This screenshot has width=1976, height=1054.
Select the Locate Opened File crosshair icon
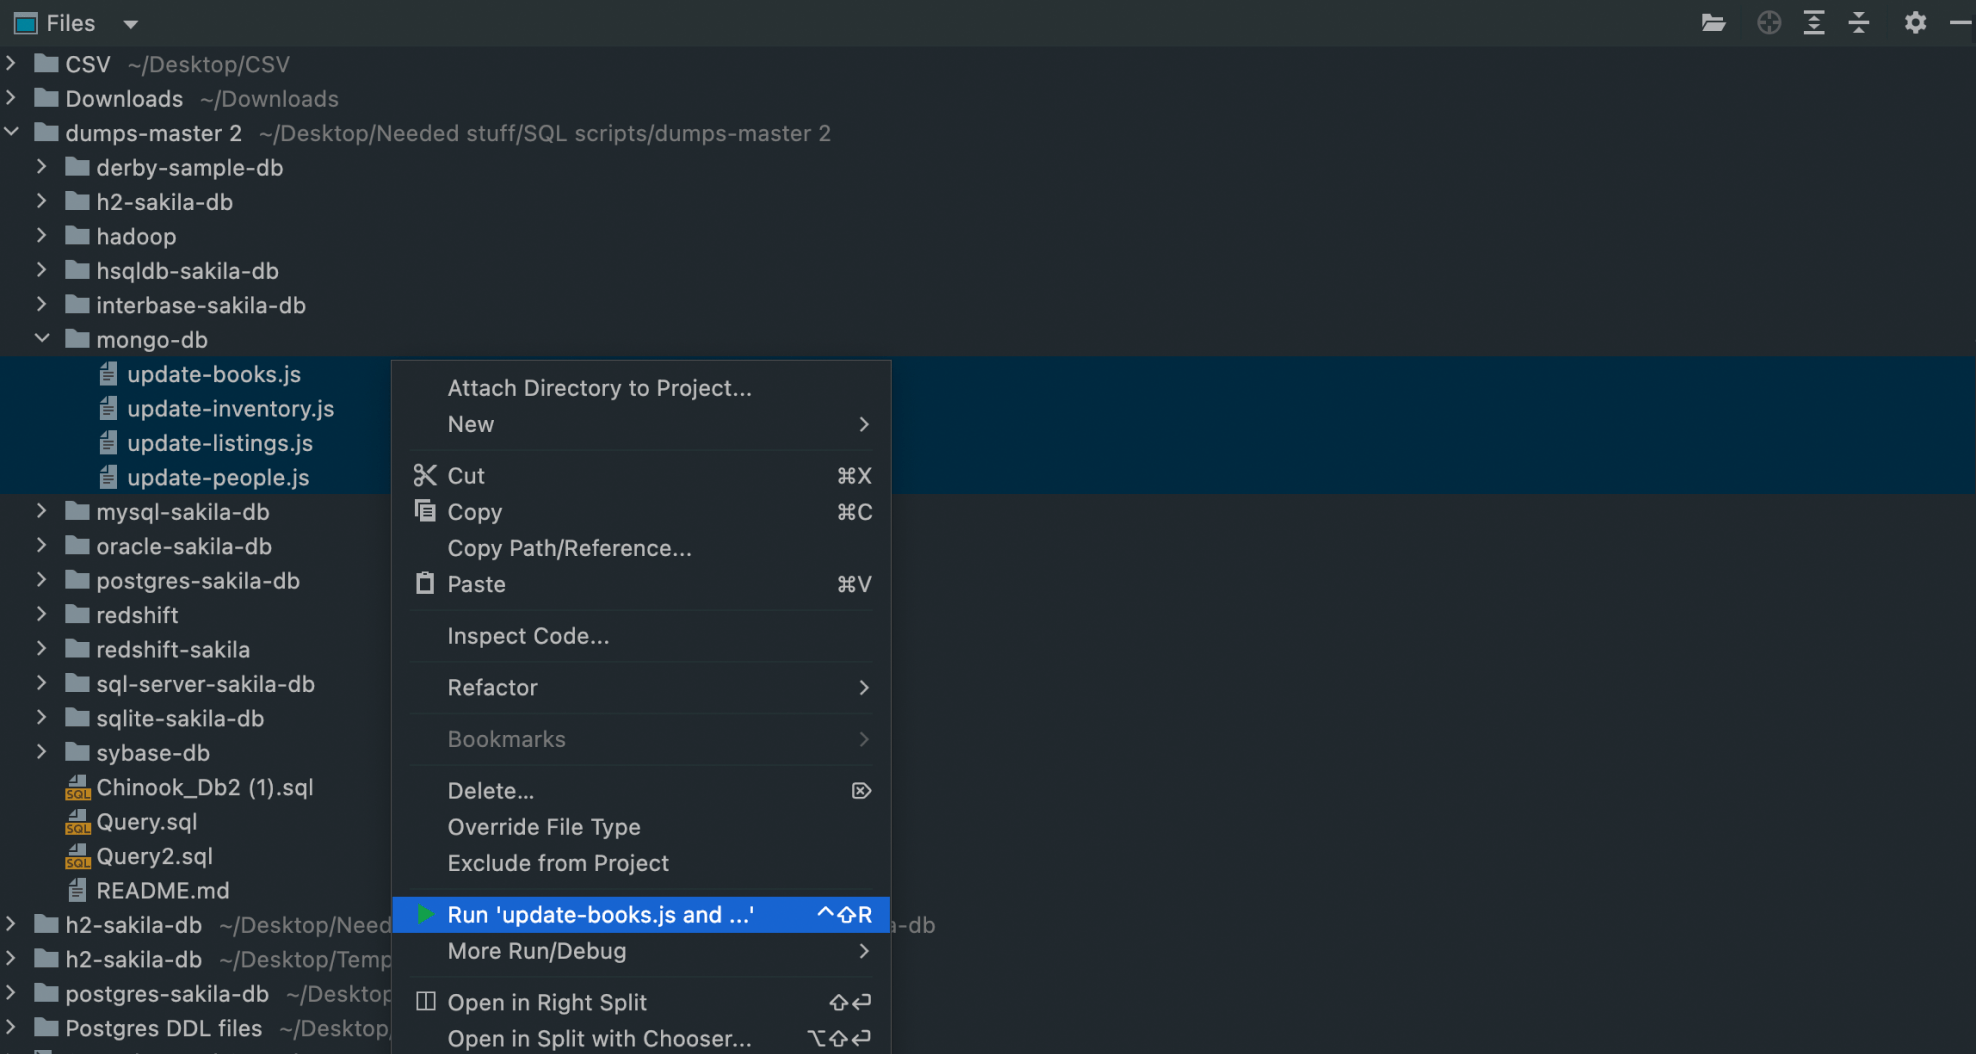[1768, 22]
